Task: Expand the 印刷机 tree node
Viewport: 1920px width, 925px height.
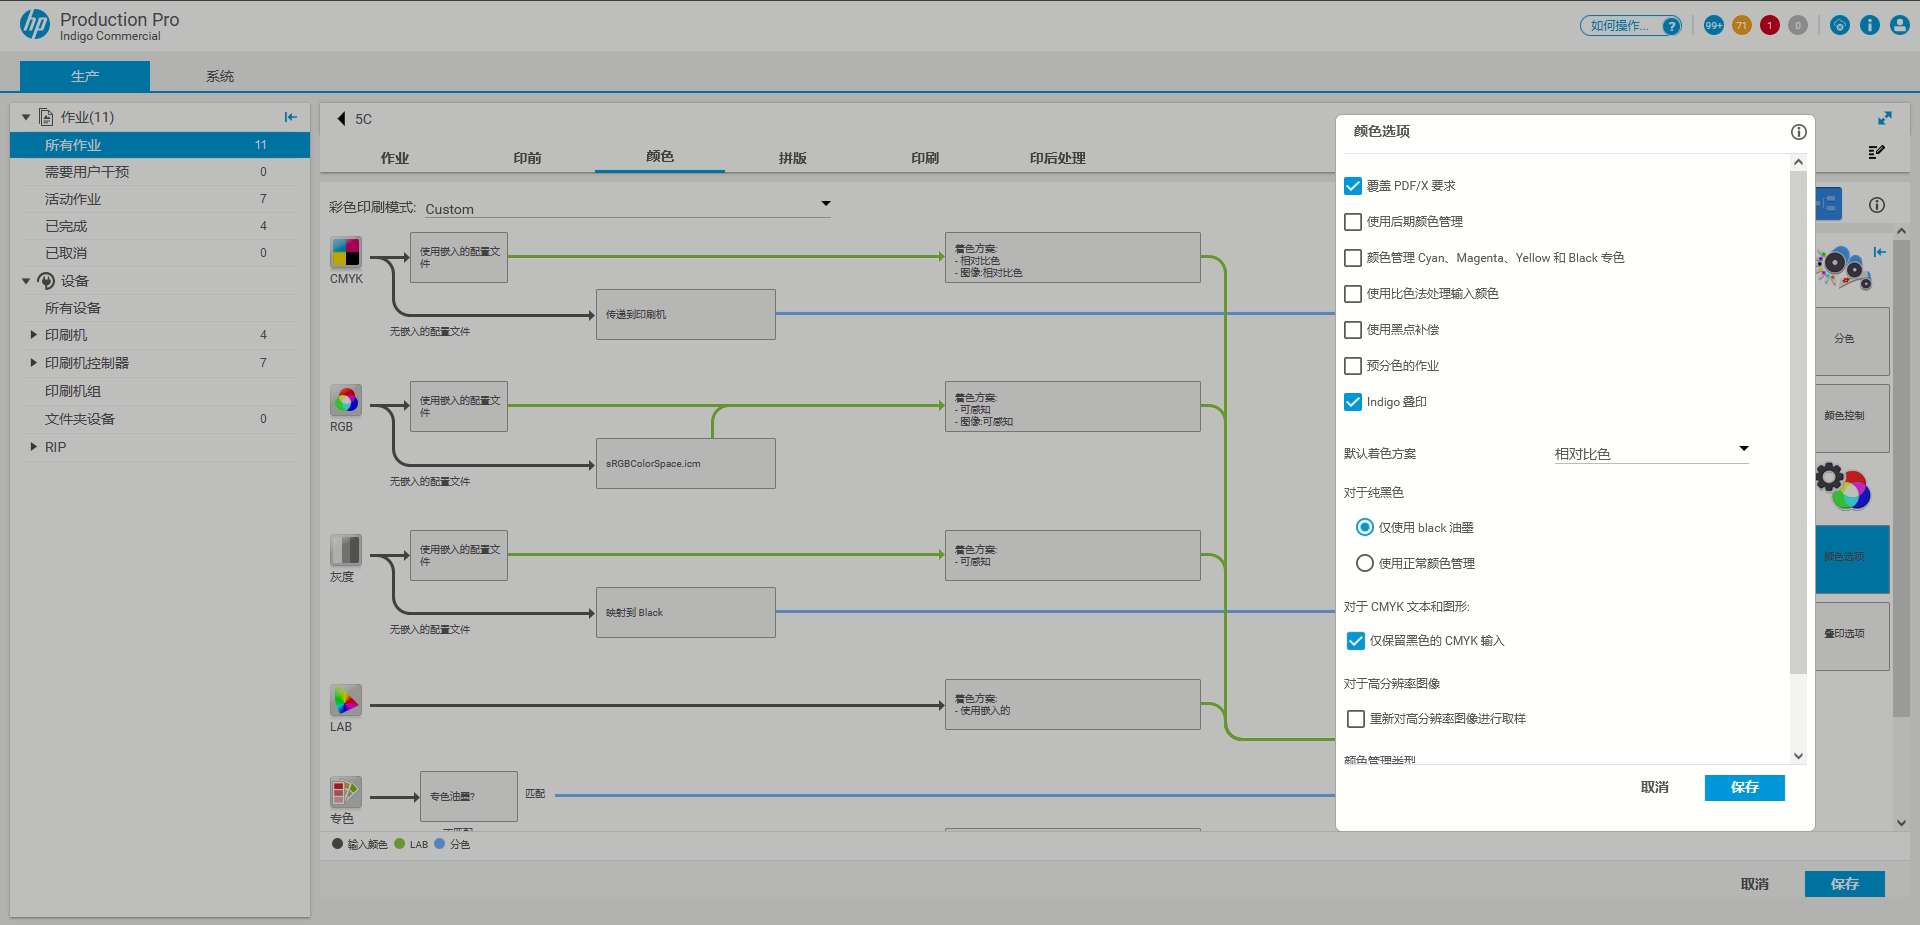Action: [33, 335]
